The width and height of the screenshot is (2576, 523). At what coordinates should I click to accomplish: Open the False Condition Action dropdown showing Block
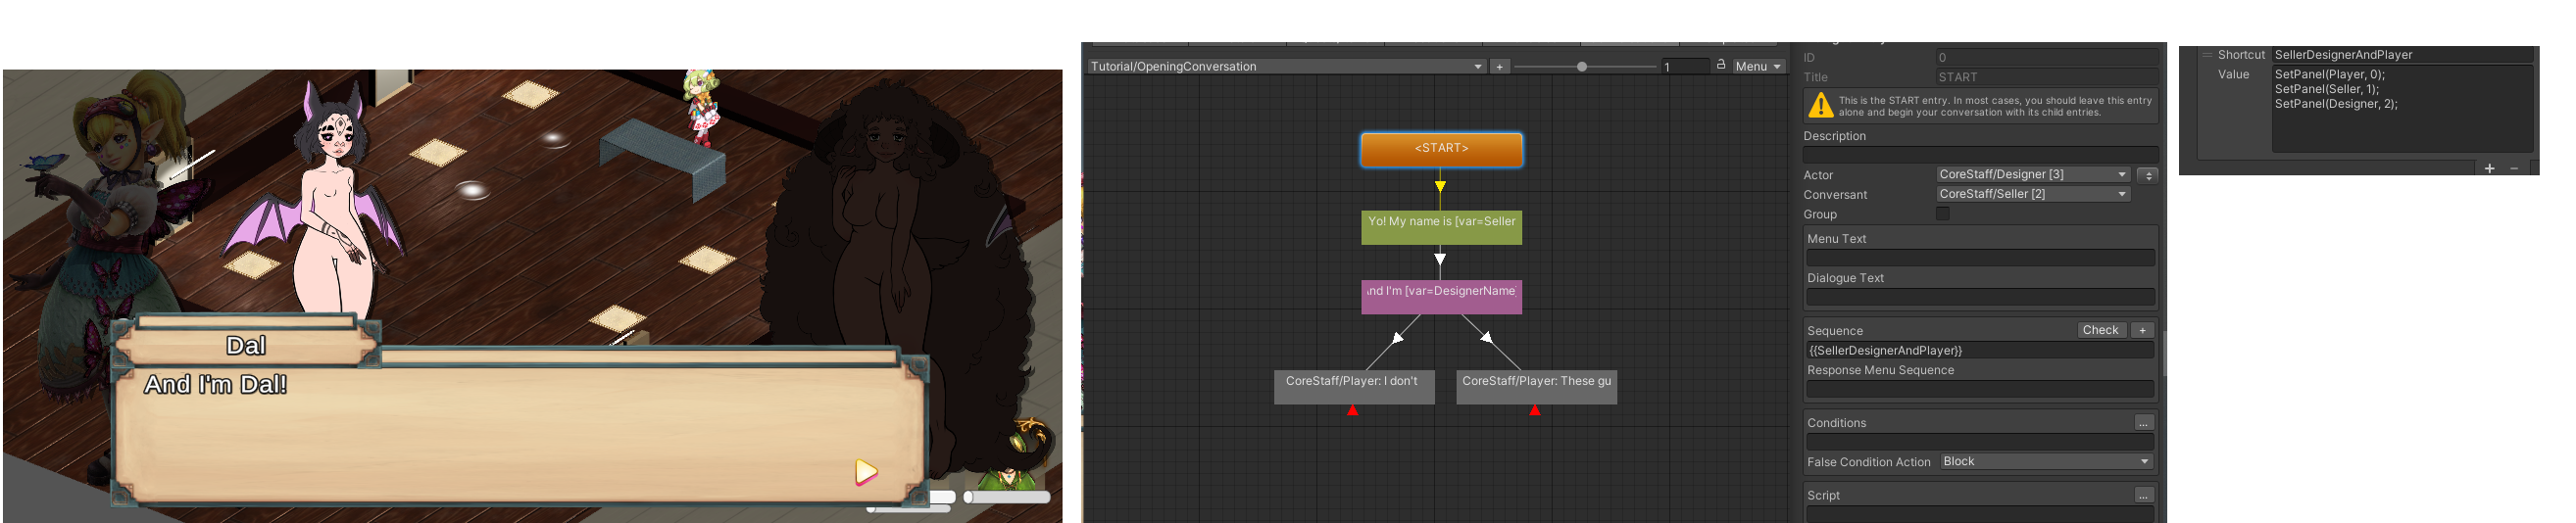pos(2046,461)
